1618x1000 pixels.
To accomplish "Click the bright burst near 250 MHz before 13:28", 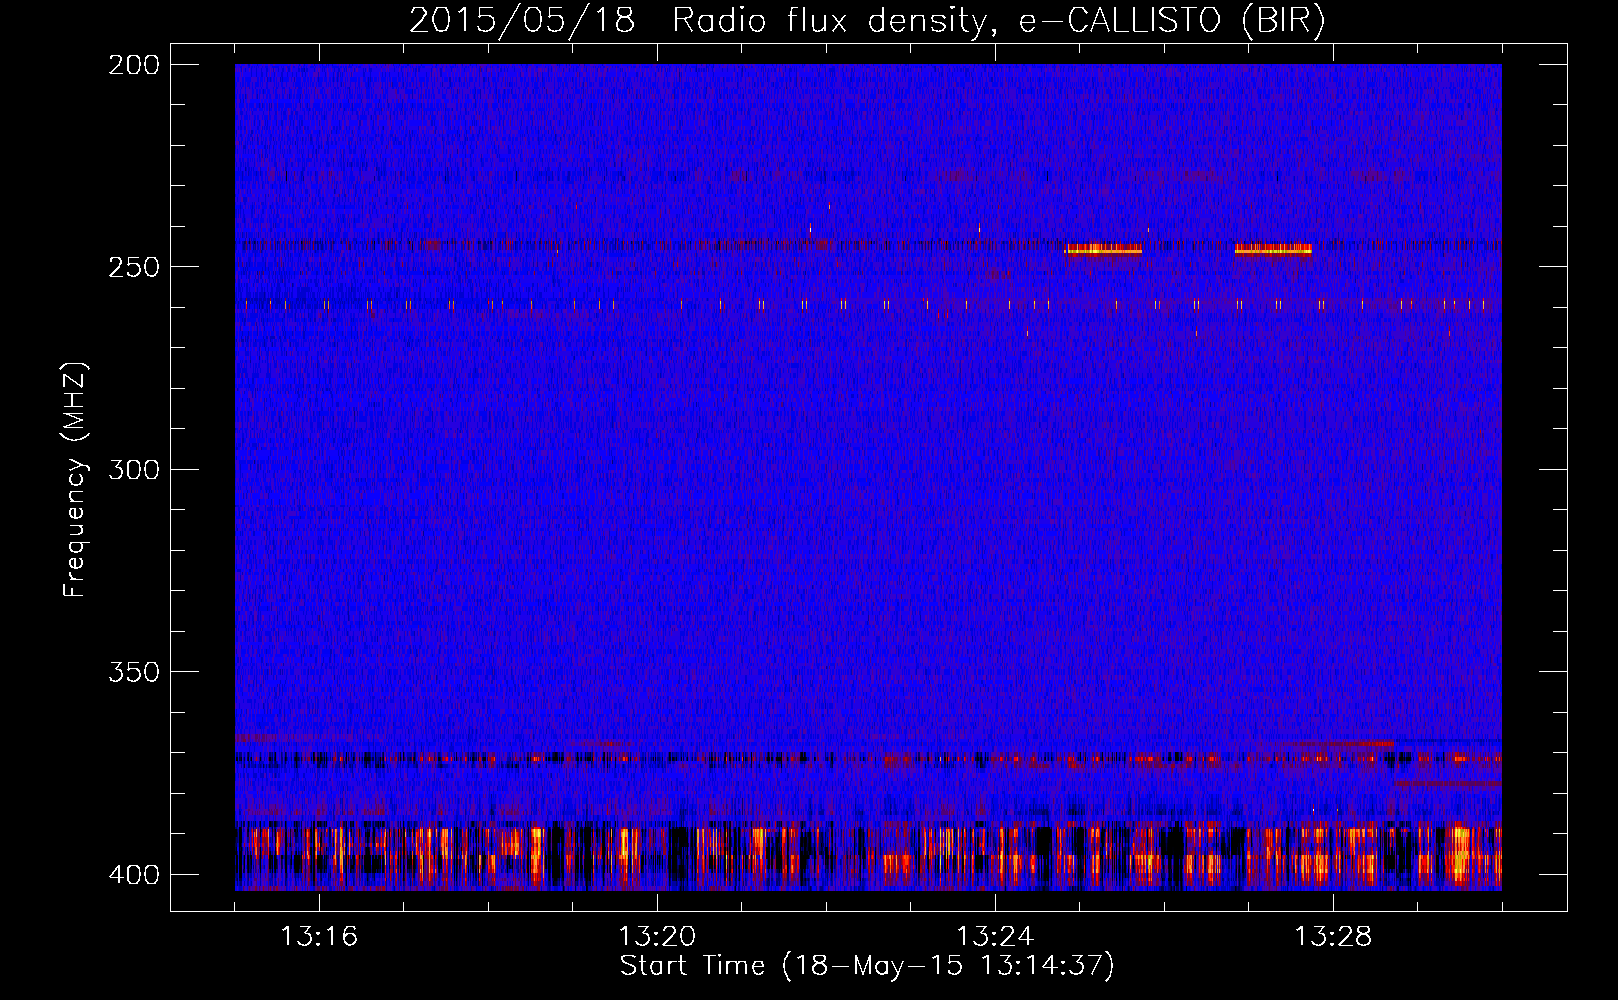I will 1273,249.
